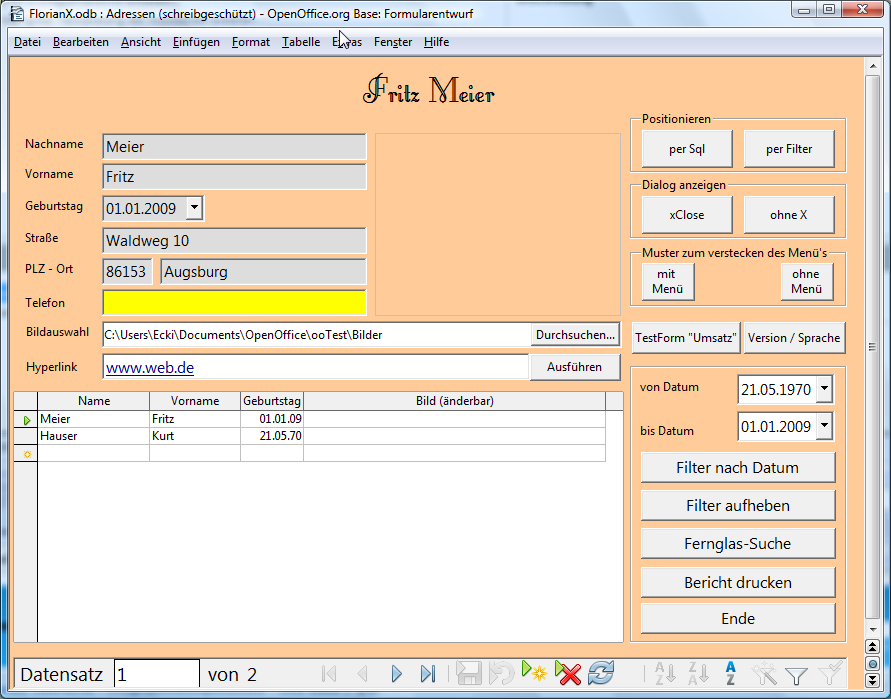Click the new-row star marker in grid
Screen dimensions: 891x699
pyautogui.click(x=26, y=453)
